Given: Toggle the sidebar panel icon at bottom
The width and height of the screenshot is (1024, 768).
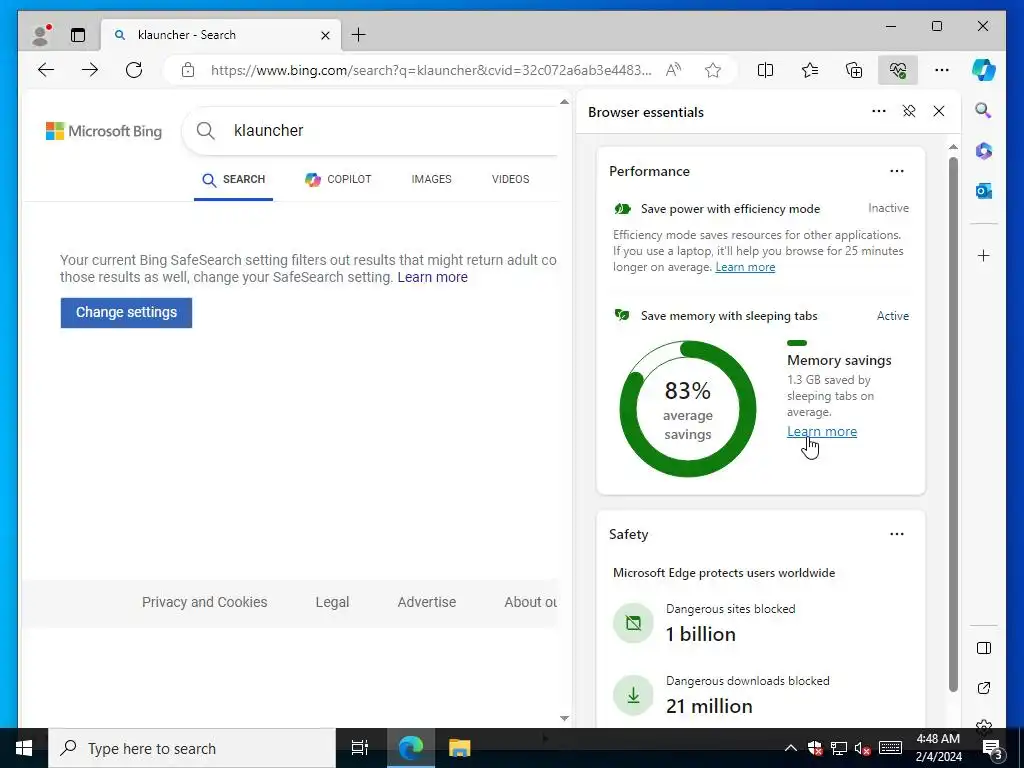Looking at the screenshot, I should click(984, 648).
